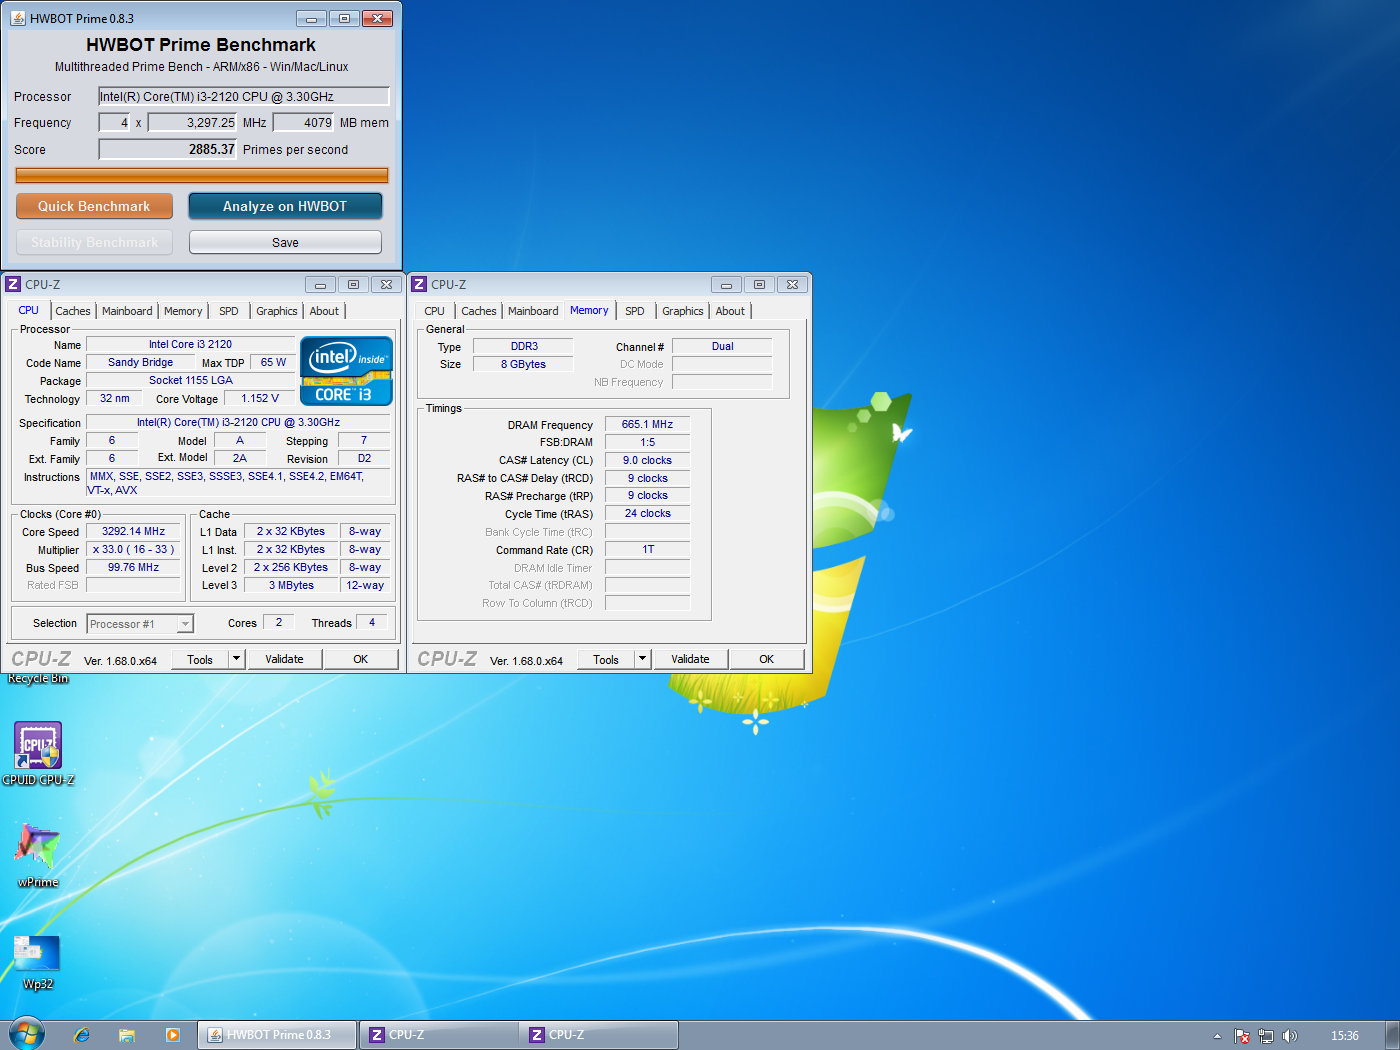The width and height of the screenshot is (1400, 1050).
Task: Click Validate in left CPU-Z window
Action: 284,659
